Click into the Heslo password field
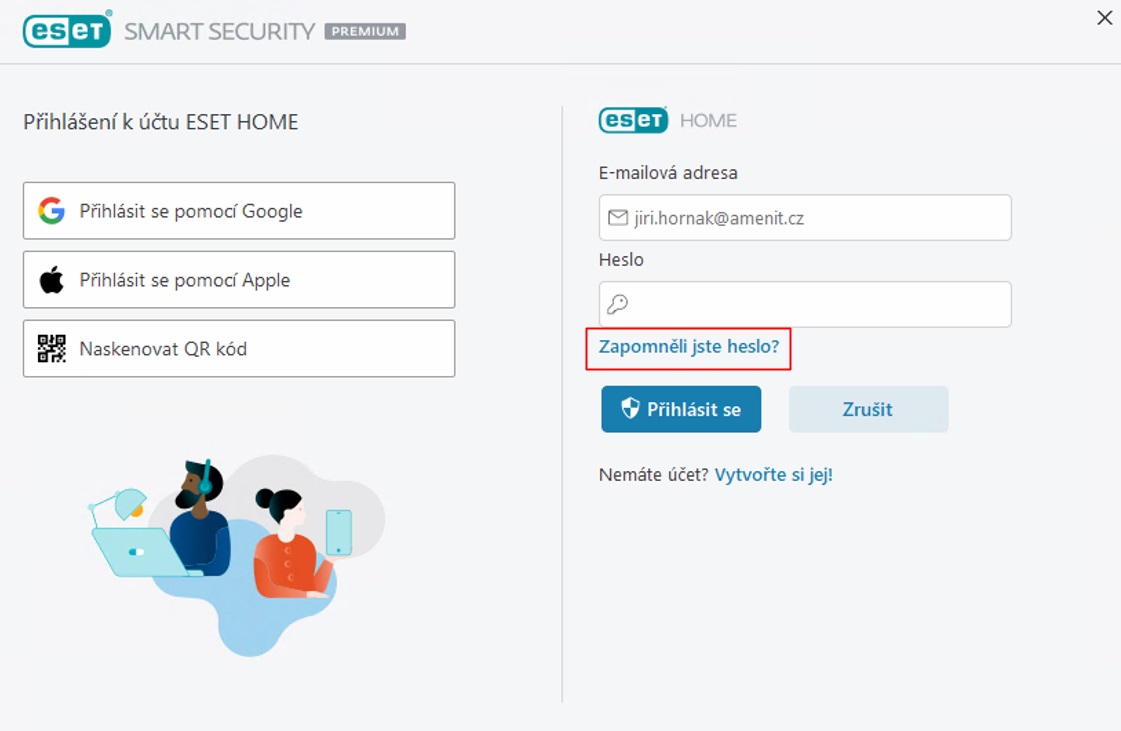The image size is (1121, 731). pos(805,304)
